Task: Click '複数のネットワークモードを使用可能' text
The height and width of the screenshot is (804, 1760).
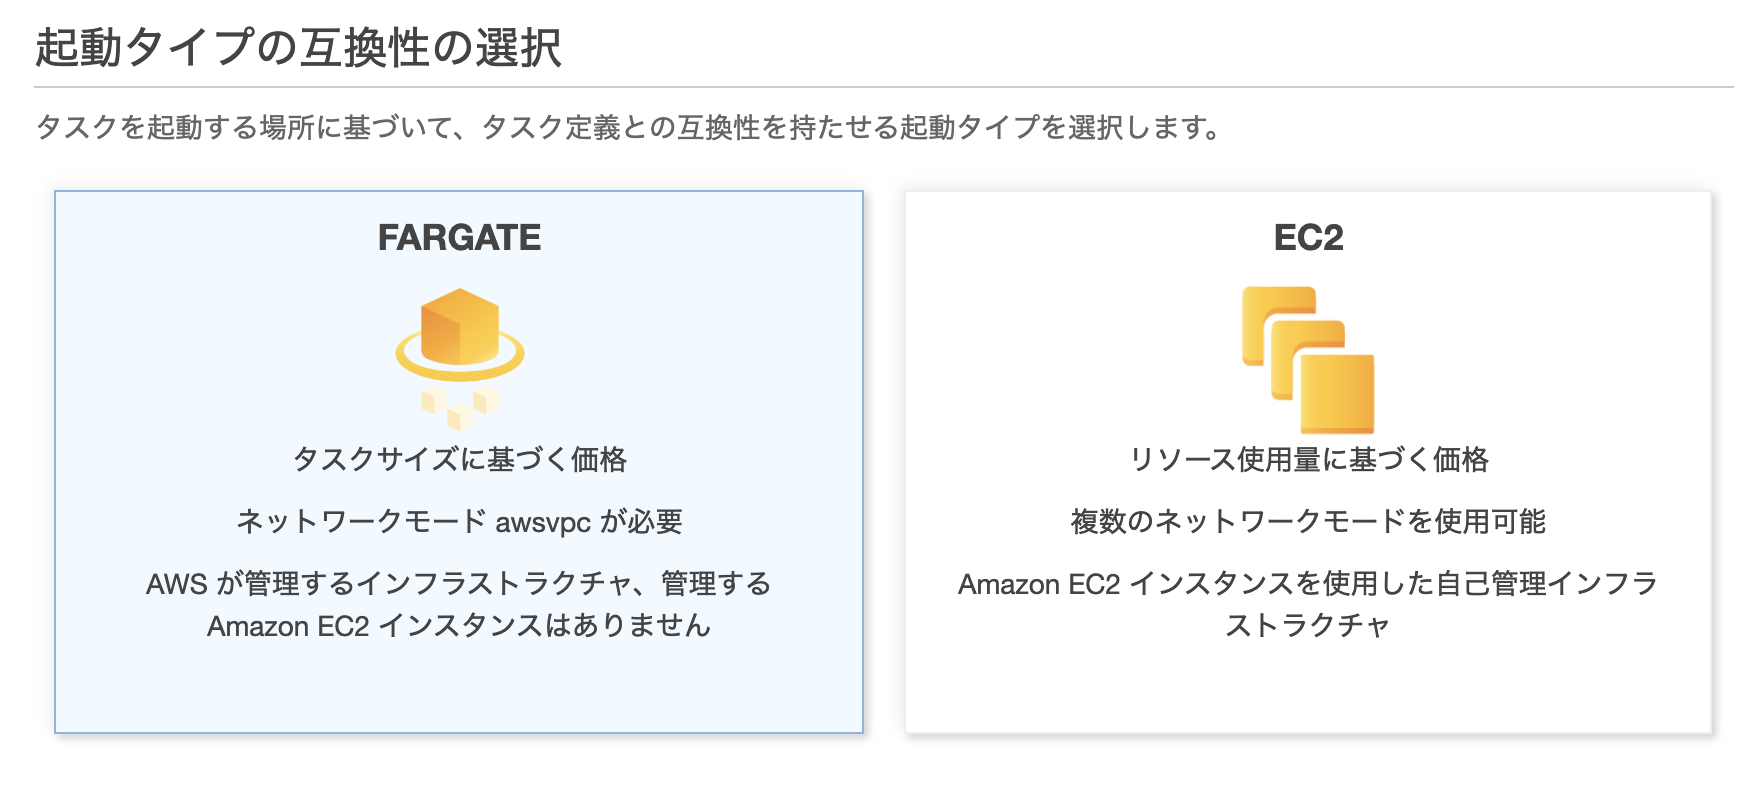Action: (1308, 521)
